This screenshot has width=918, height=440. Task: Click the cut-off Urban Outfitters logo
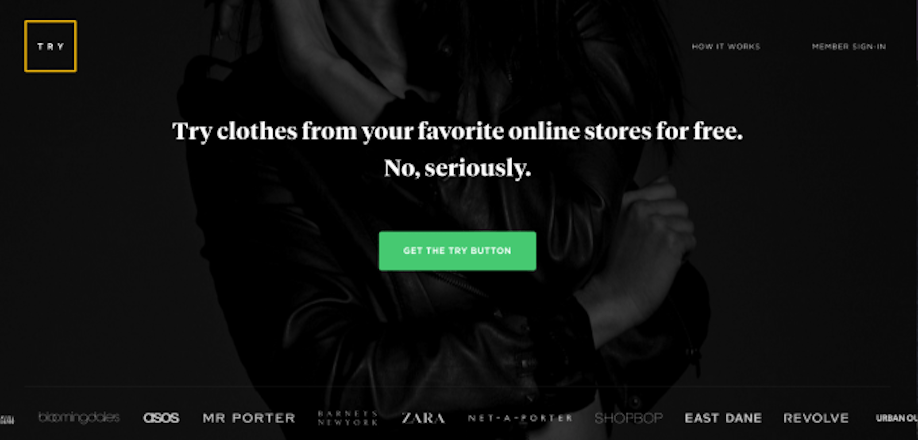click(x=897, y=418)
